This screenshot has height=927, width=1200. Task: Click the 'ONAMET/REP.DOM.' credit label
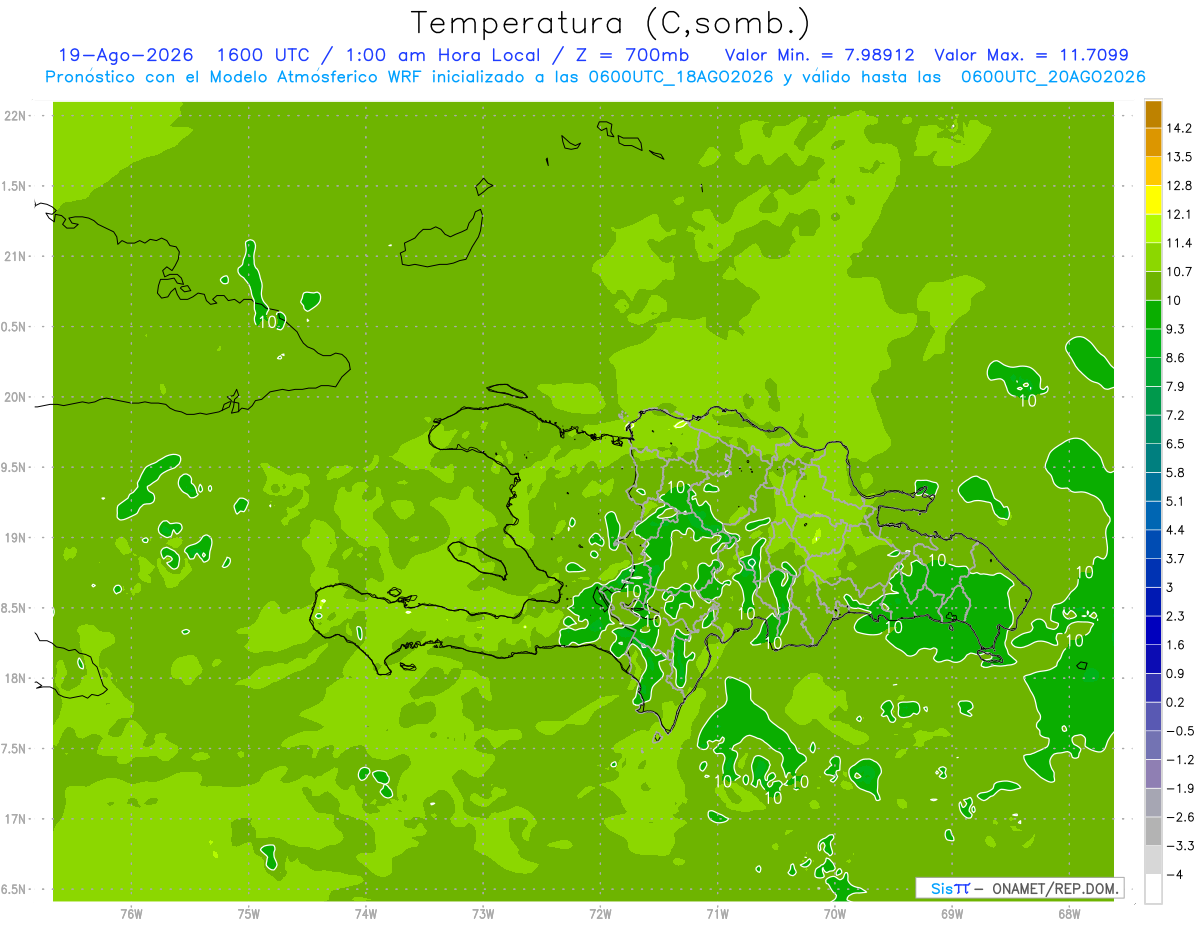pos(1057,888)
